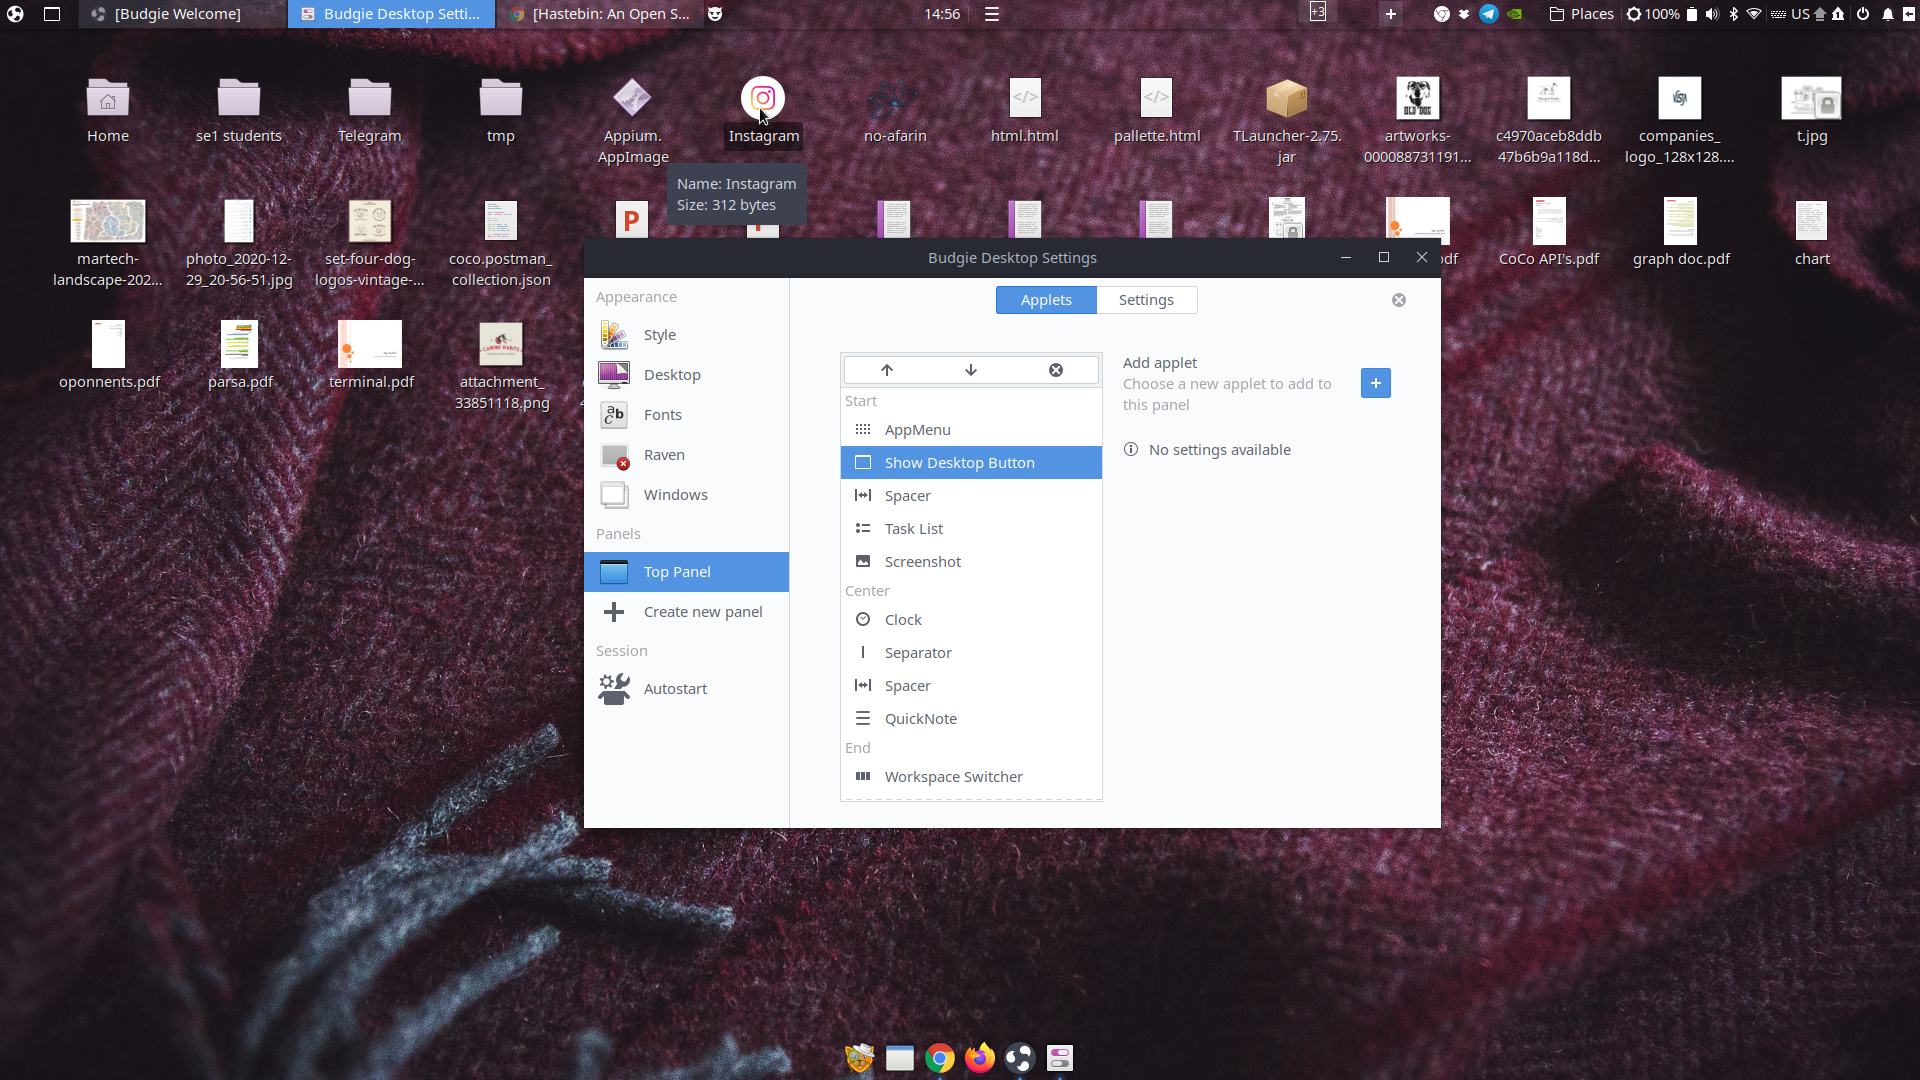Open the Places menu
This screenshot has width=1920, height=1080.
pyautogui.click(x=1581, y=14)
